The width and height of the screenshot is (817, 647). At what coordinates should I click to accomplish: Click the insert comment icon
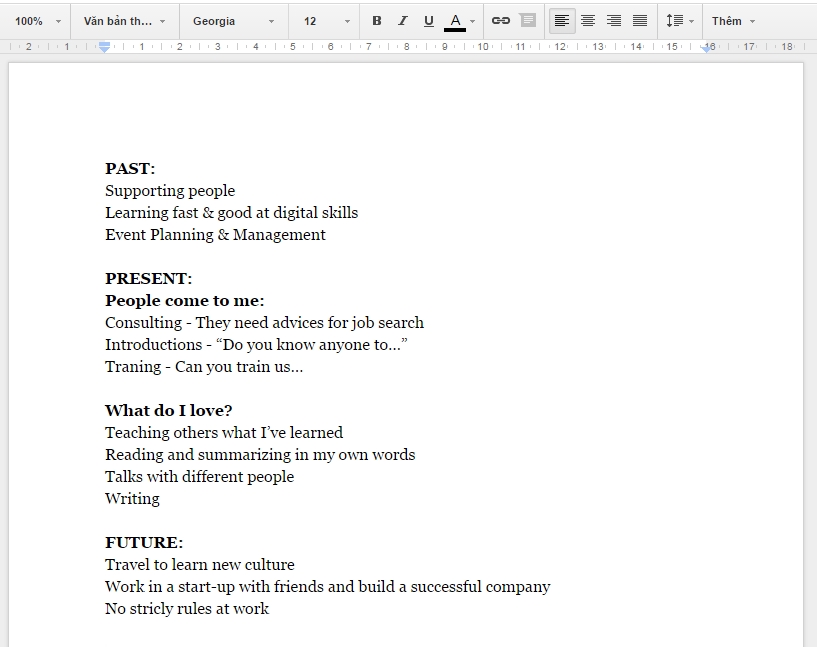tap(528, 21)
